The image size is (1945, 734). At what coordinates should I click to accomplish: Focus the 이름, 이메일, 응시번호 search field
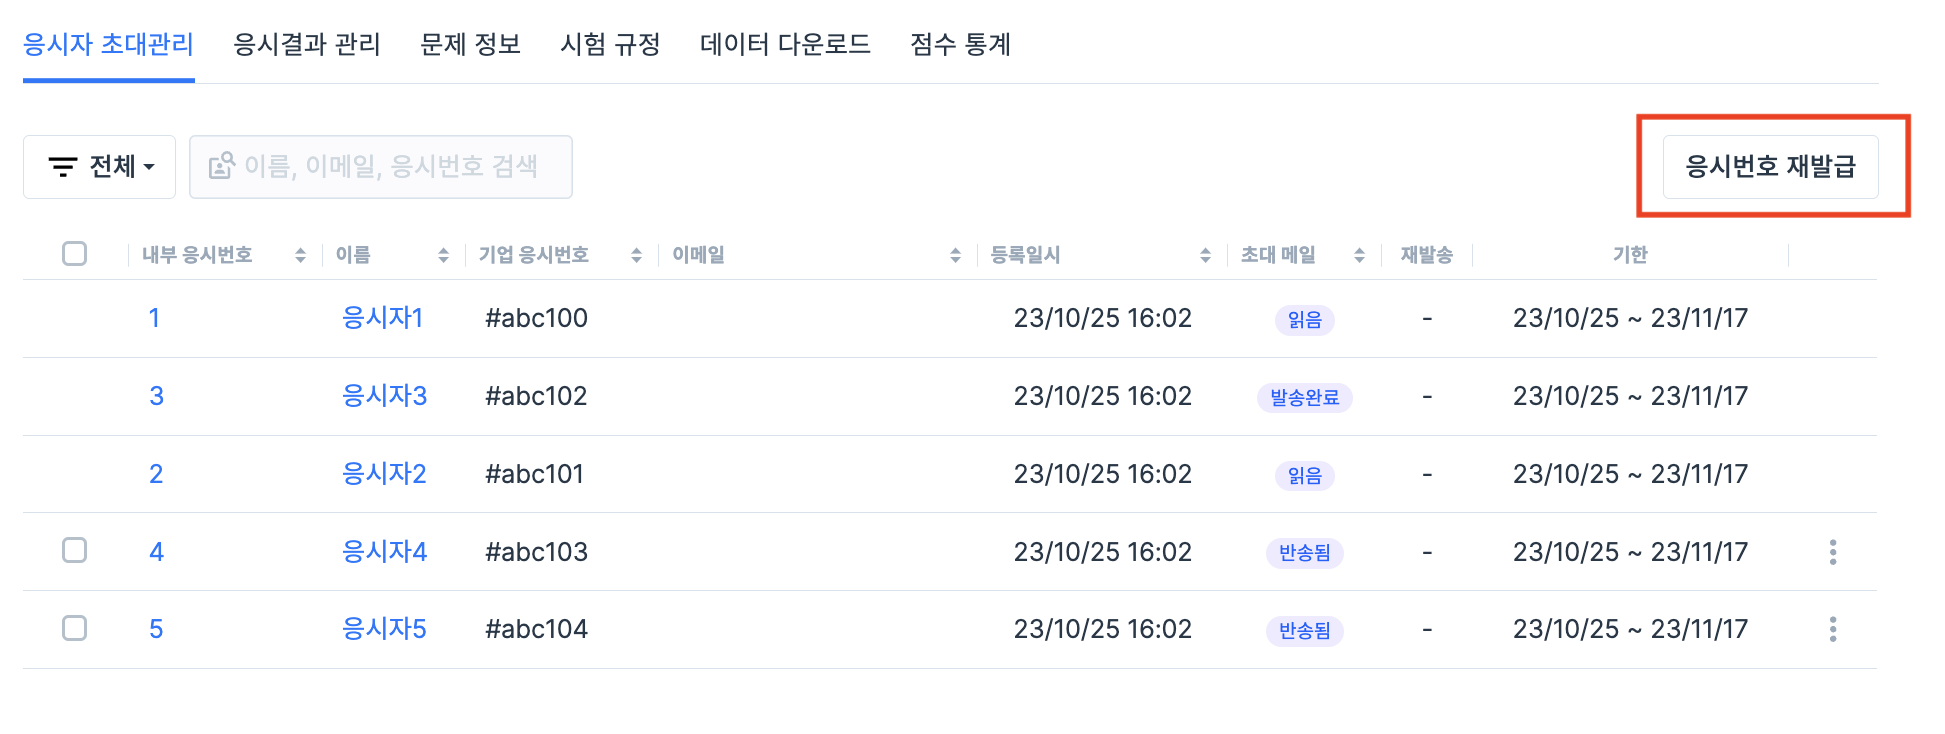[x=390, y=166]
